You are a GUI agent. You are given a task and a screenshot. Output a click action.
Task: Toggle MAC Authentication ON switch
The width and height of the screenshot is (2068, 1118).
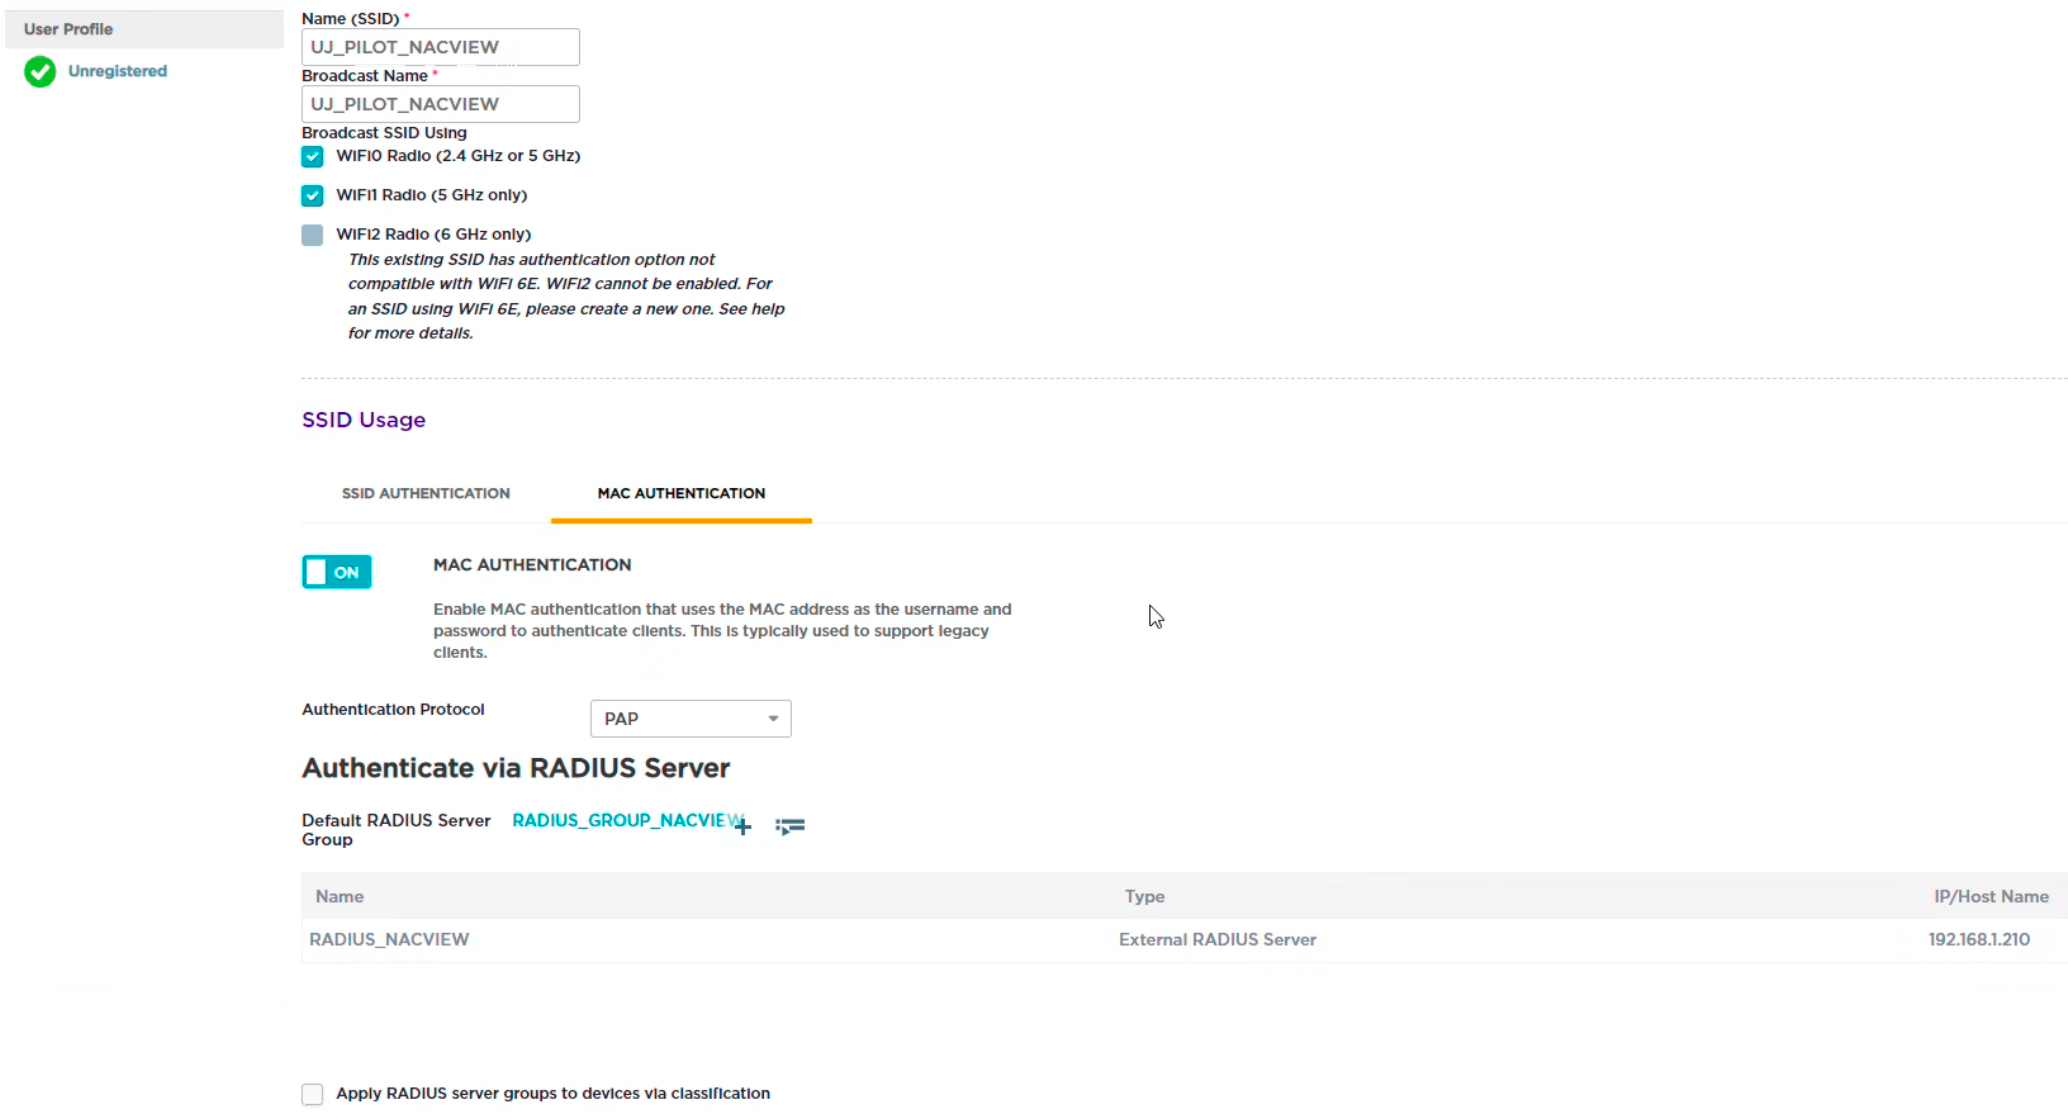click(335, 570)
